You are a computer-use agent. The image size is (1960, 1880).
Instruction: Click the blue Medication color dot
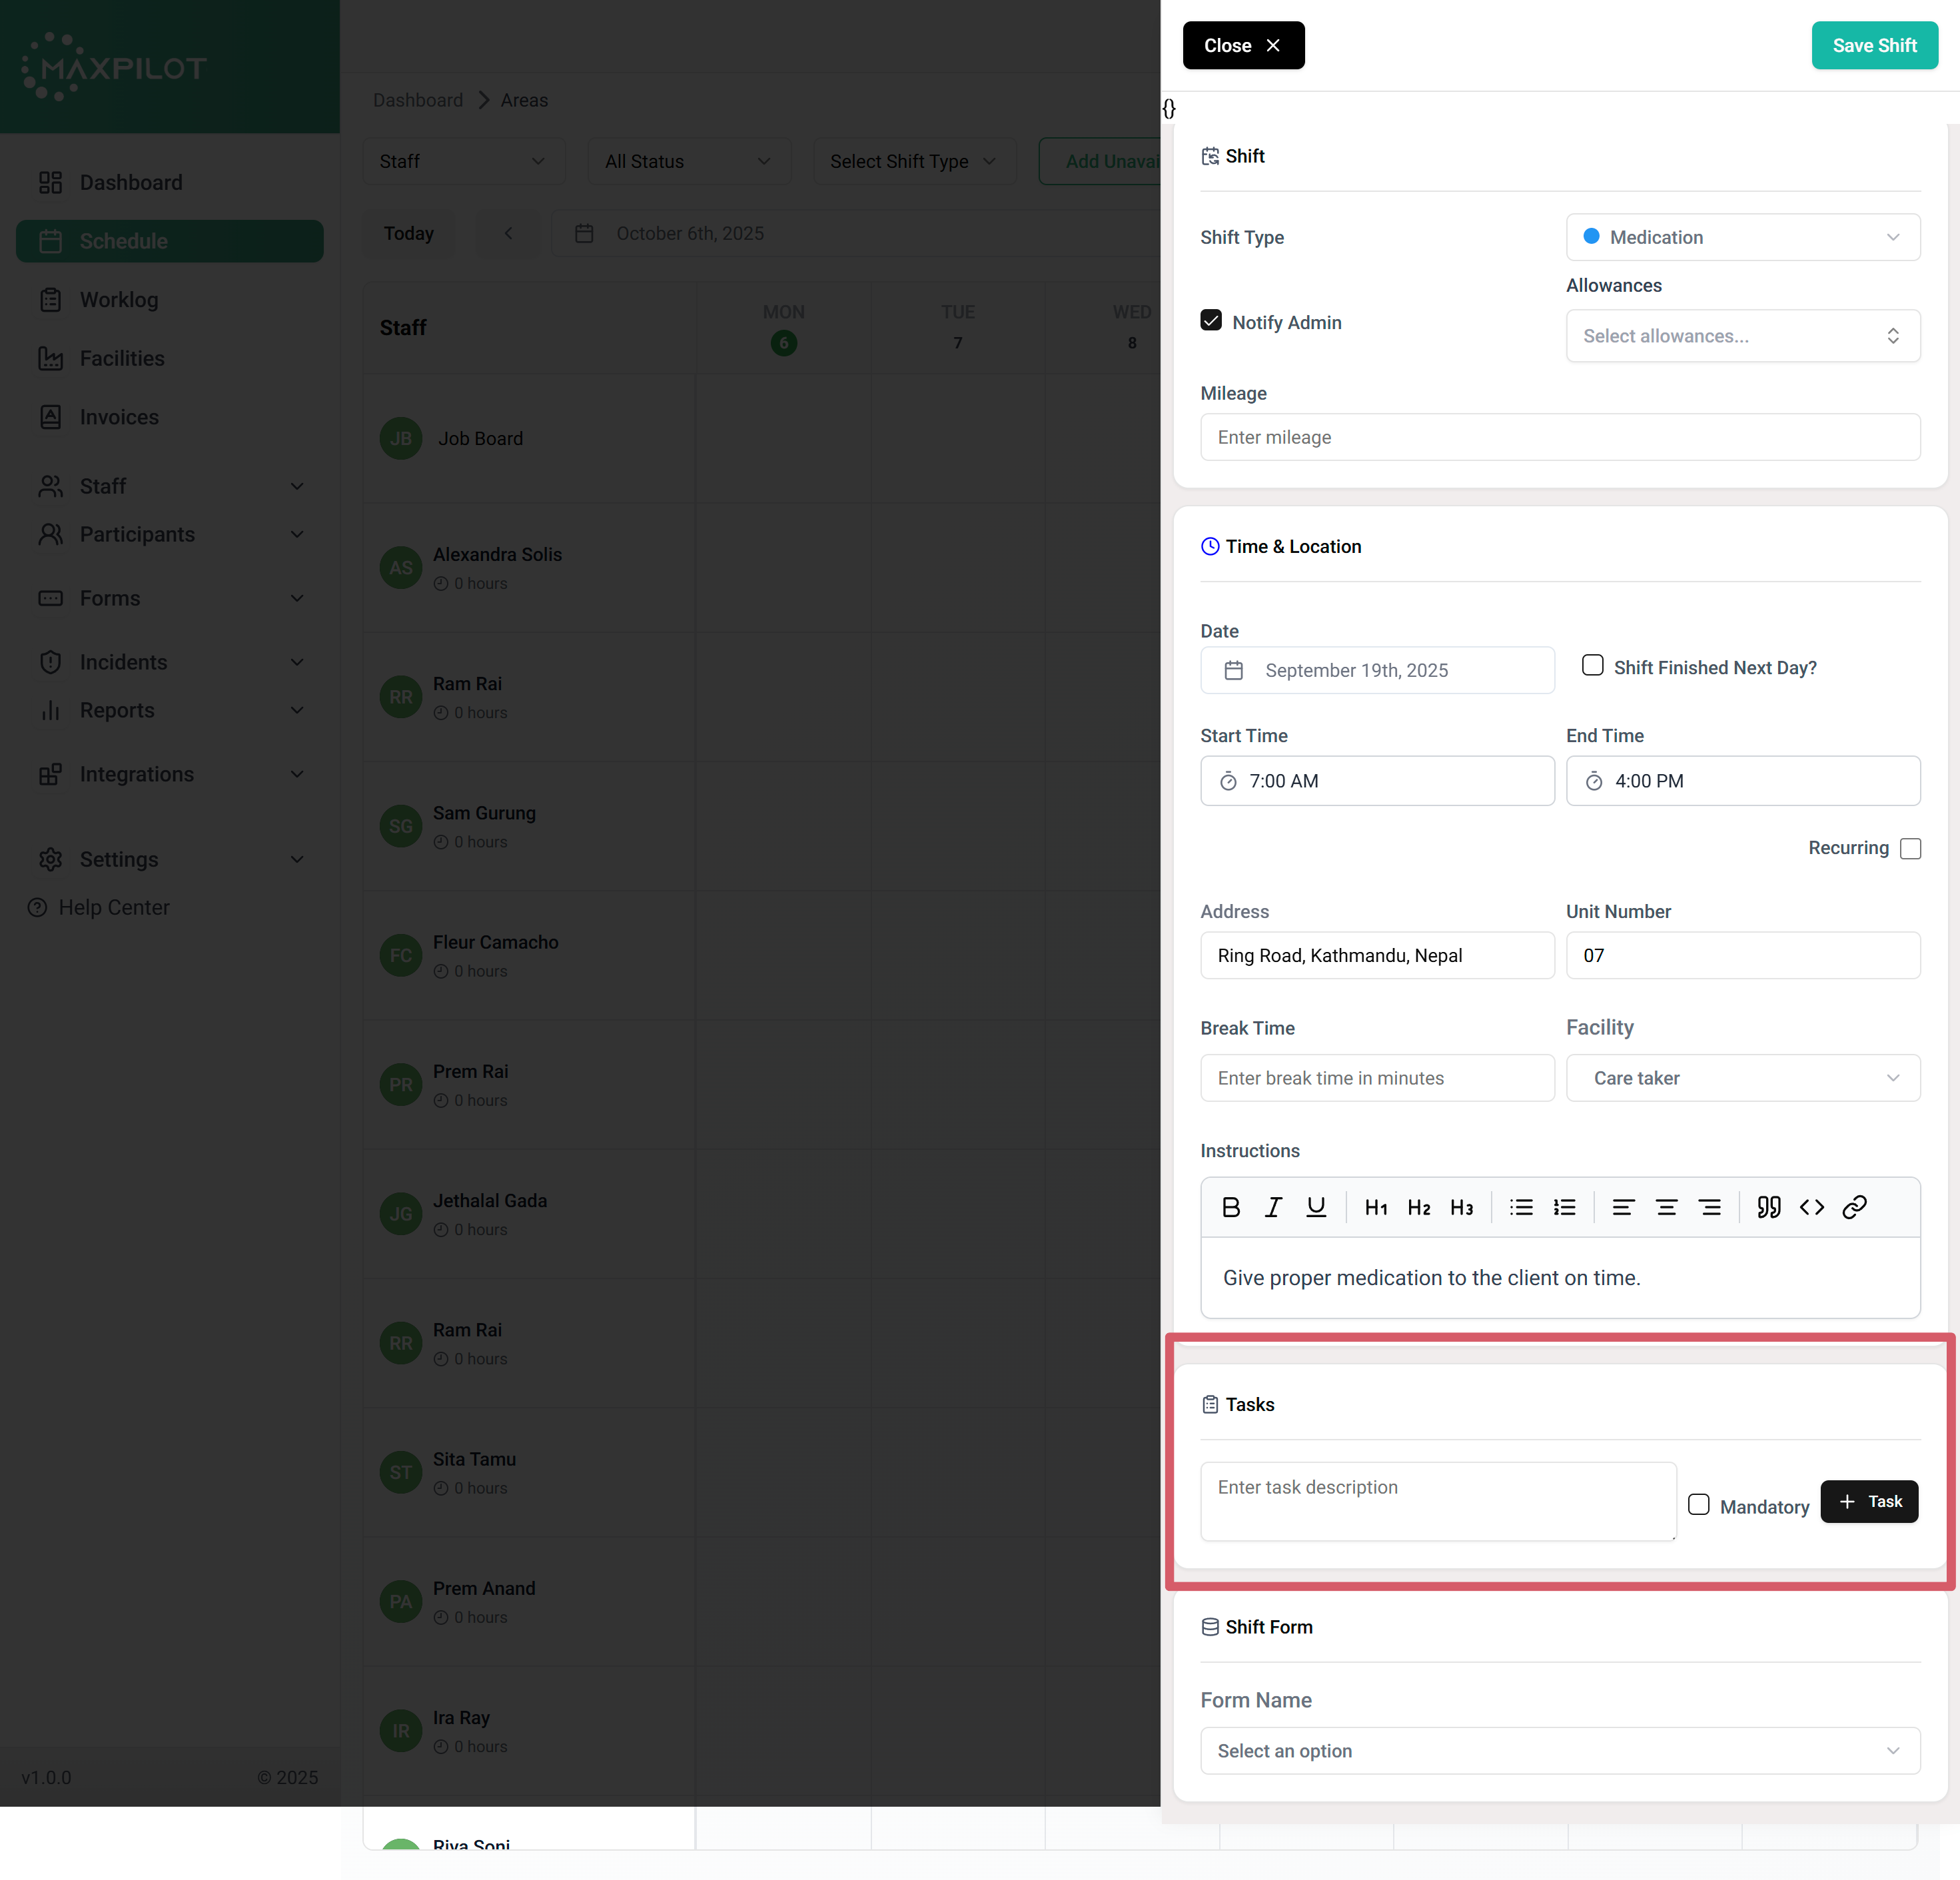point(1591,236)
